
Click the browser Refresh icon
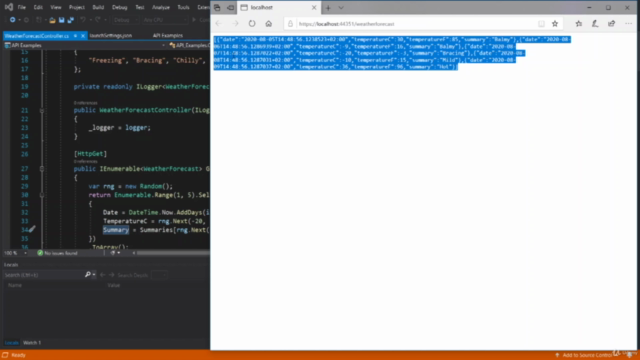coord(252,24)
